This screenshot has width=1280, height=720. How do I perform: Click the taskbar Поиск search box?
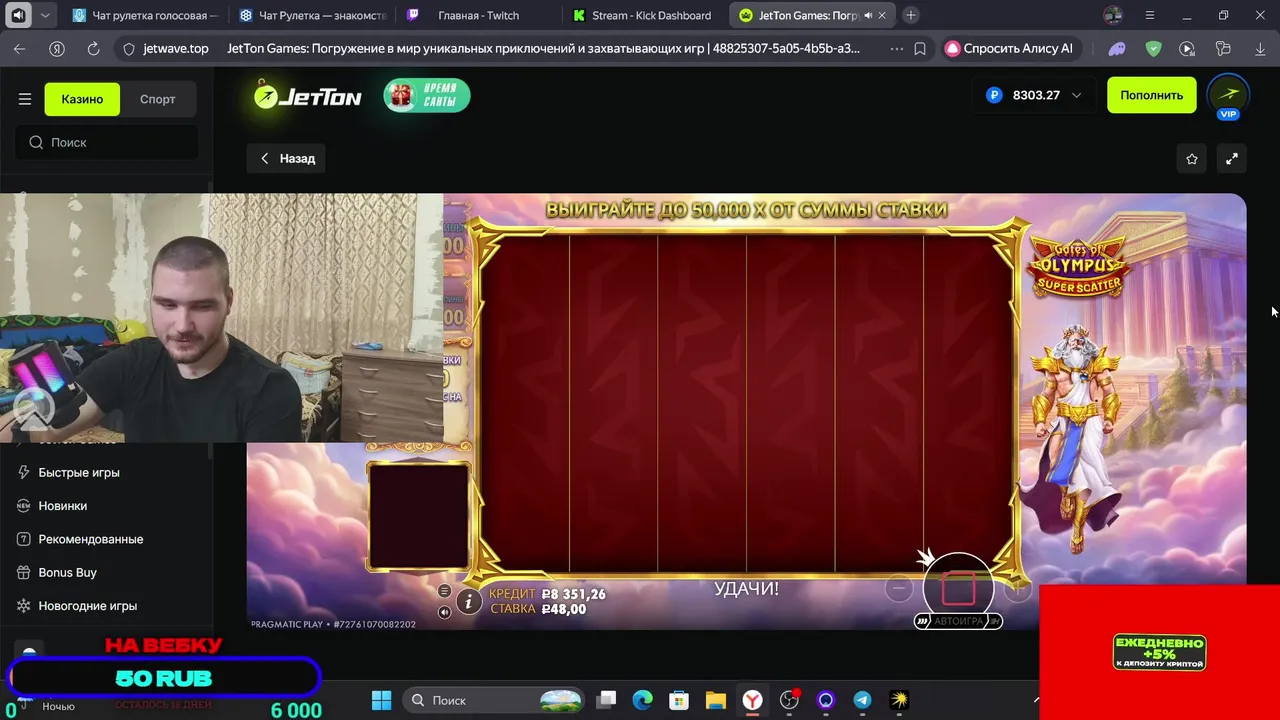495,700
